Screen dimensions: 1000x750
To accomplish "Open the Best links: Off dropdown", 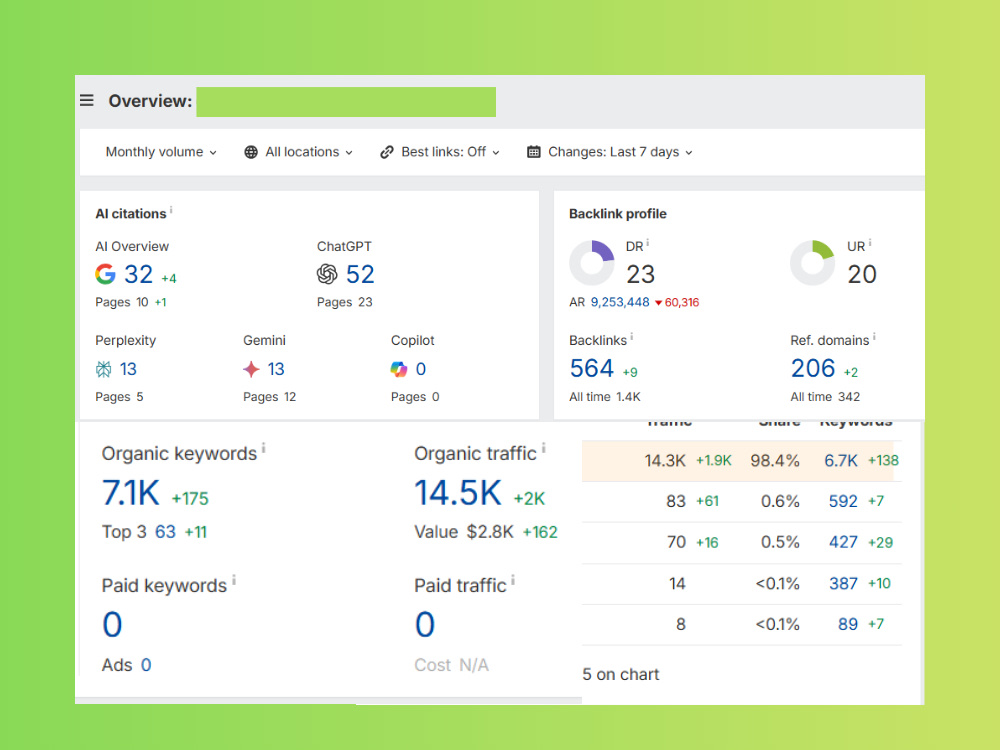I will click(440, 152).
